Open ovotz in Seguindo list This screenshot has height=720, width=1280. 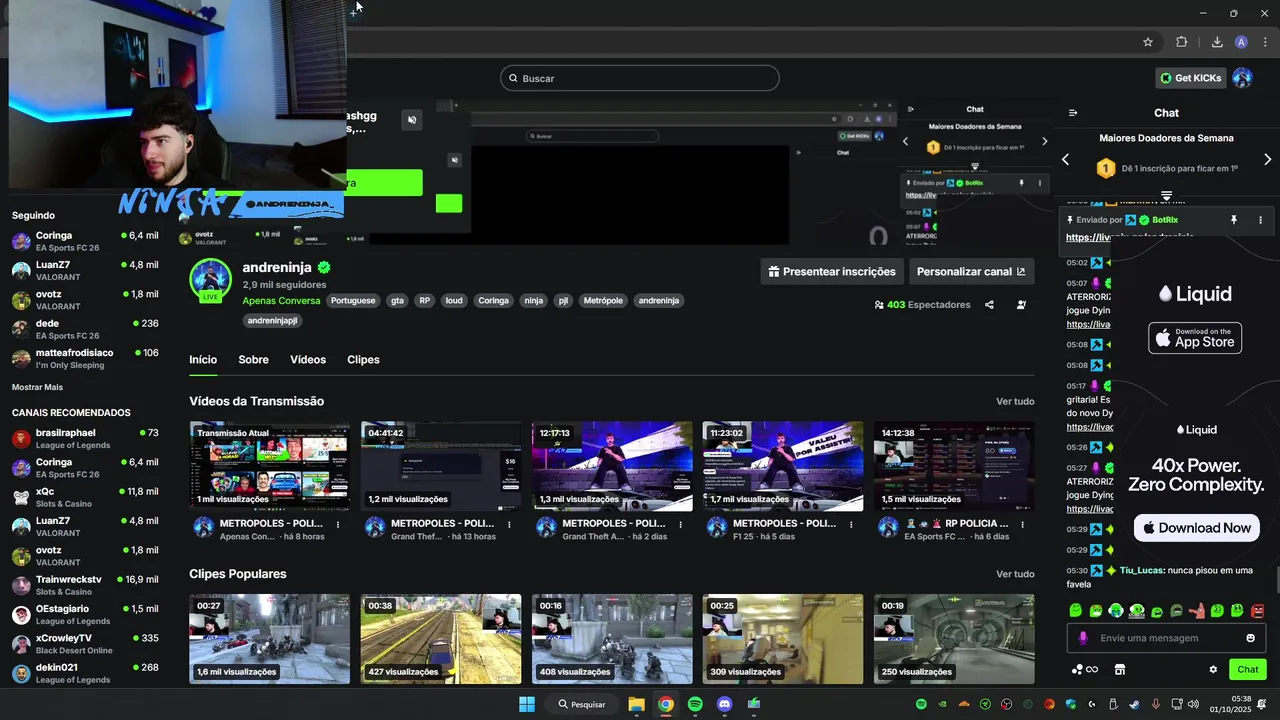point(85,300)
